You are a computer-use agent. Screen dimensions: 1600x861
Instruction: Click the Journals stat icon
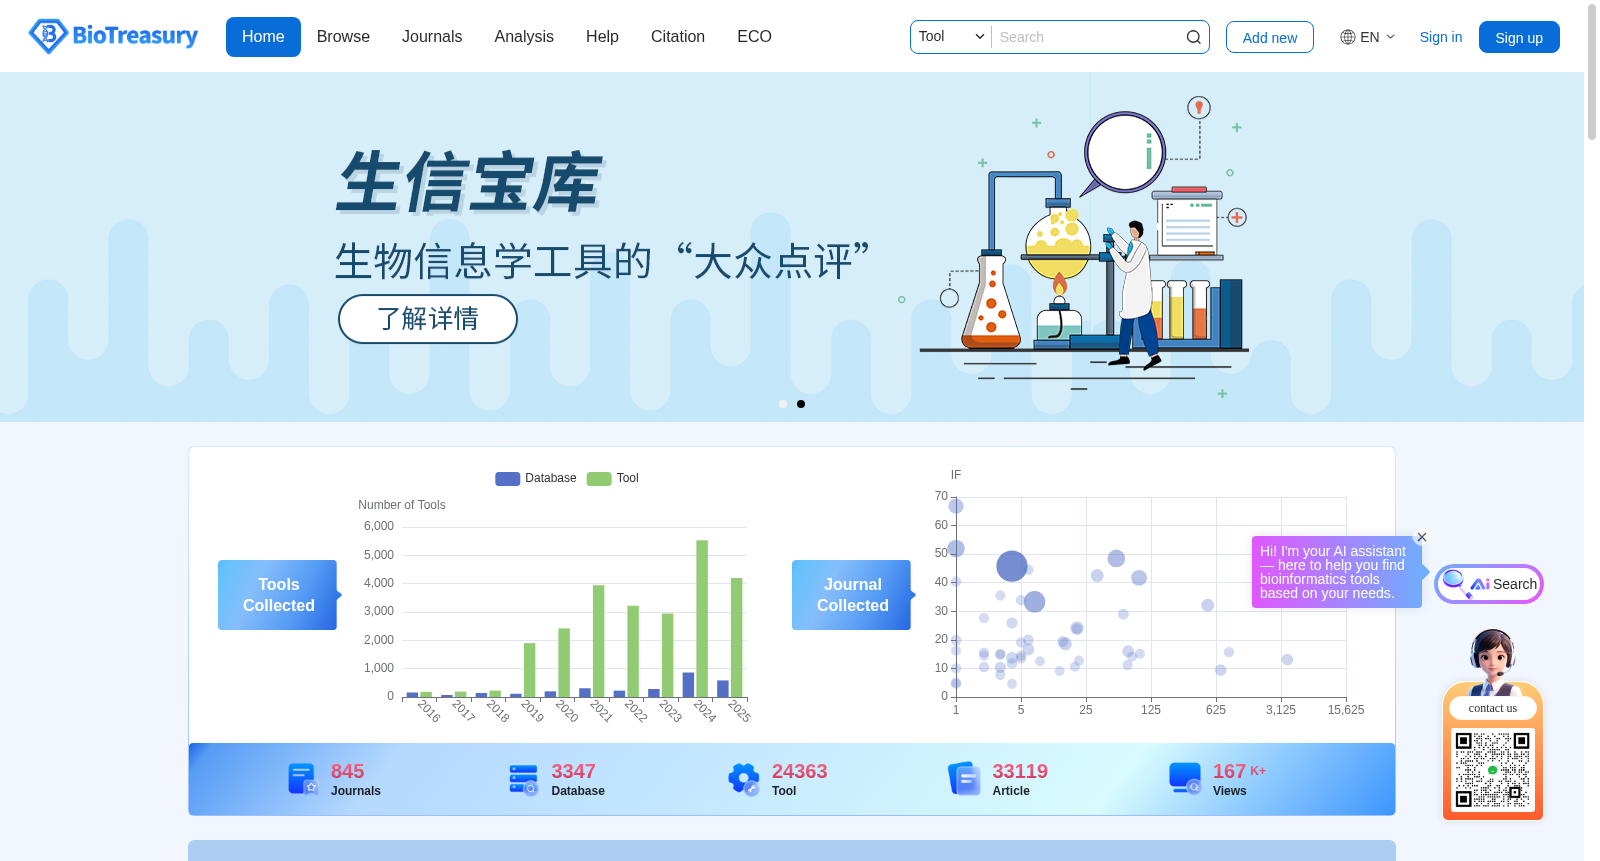coord(302,779)
